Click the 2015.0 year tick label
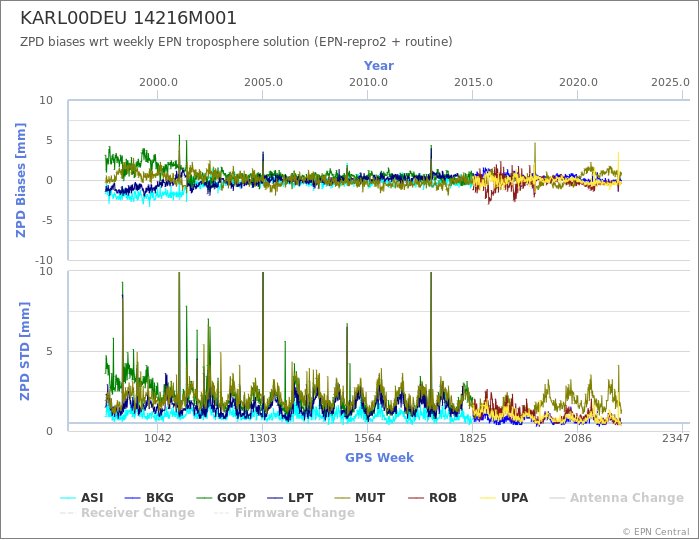 (473, 83)
